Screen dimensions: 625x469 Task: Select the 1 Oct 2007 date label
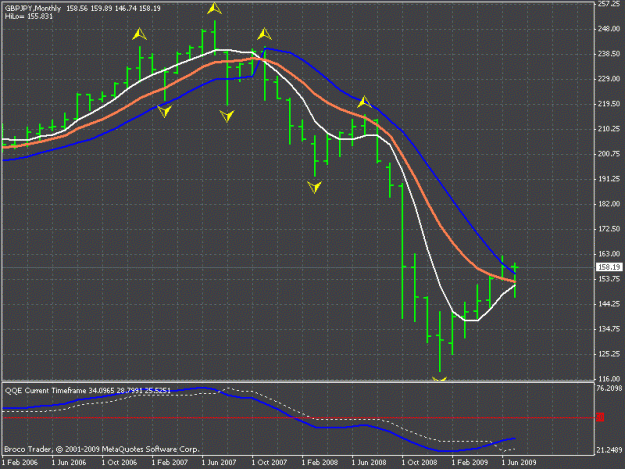[x=269, y=462]
